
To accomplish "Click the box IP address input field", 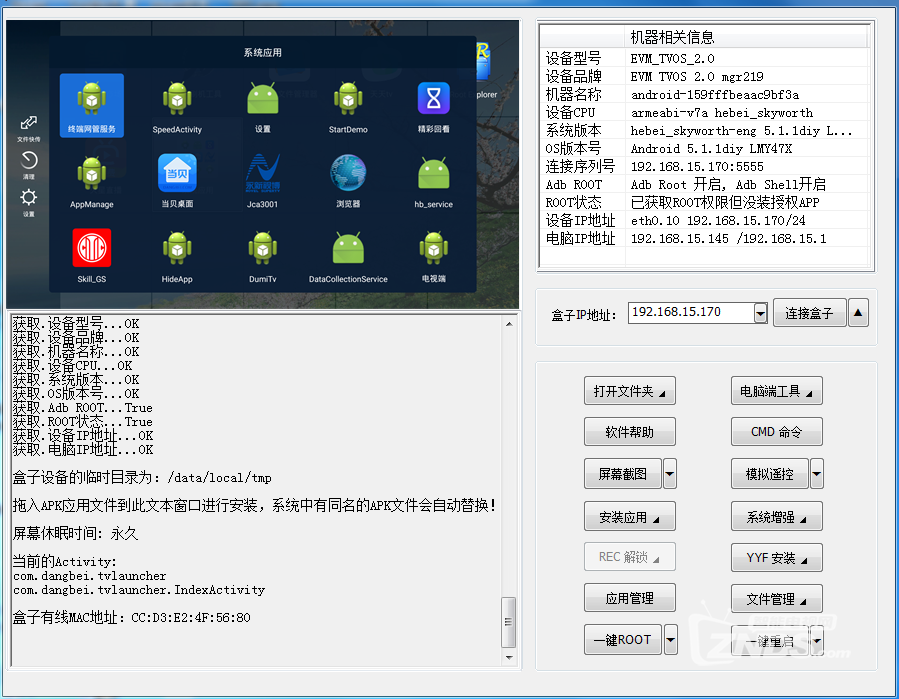I will tap(691, 313).
